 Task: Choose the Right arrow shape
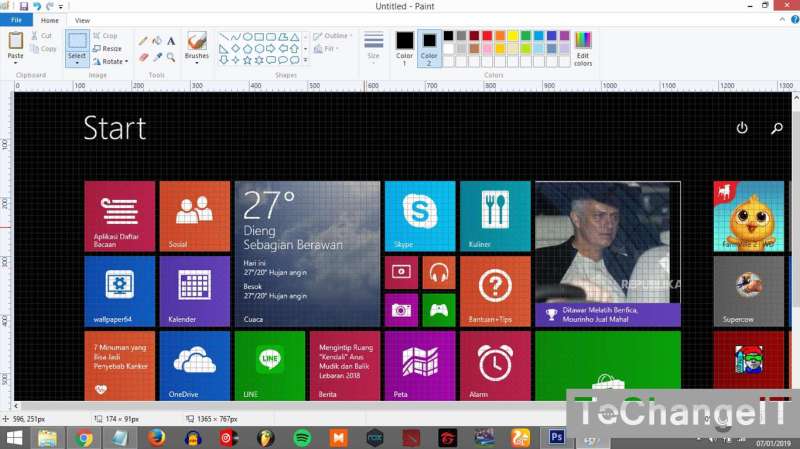click(x=271, y=49)
